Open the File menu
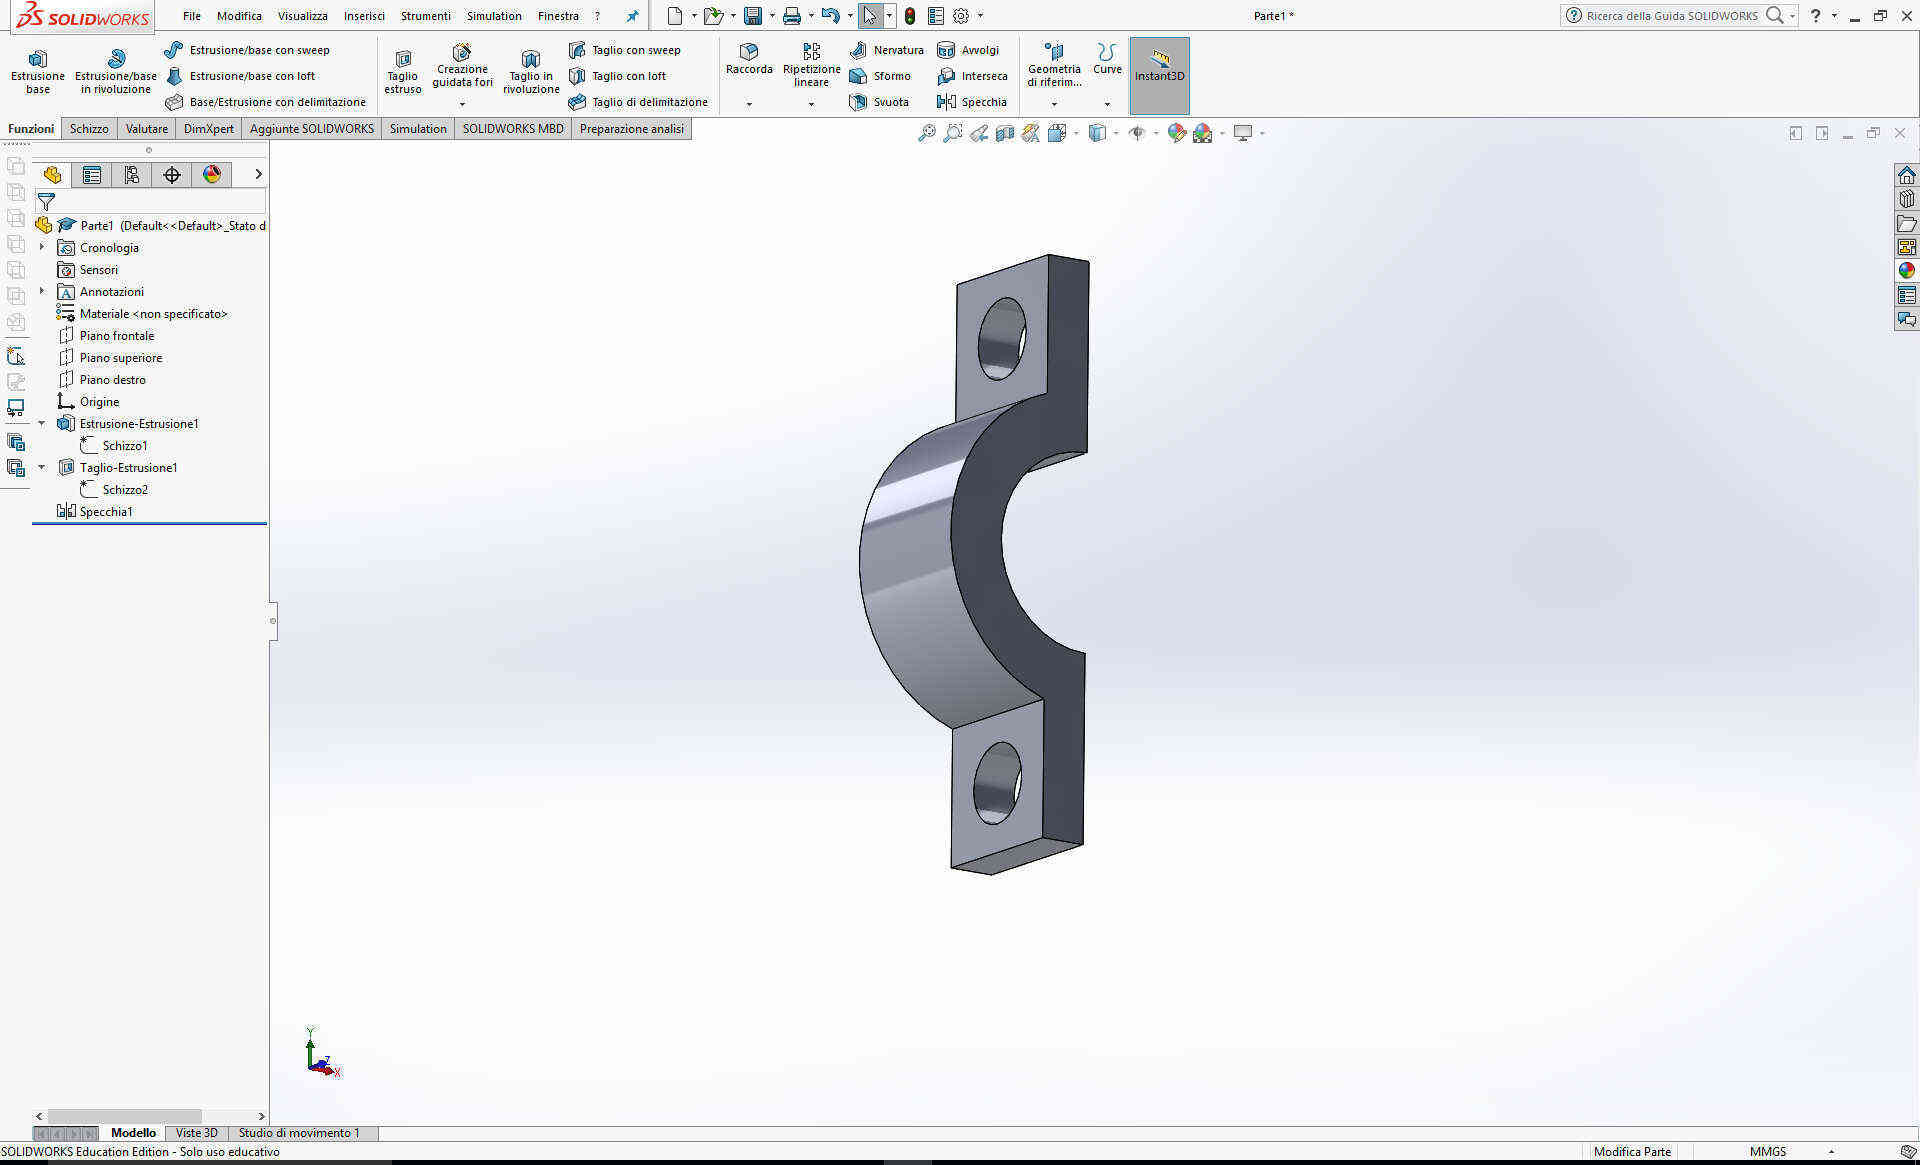 [192, 16]
